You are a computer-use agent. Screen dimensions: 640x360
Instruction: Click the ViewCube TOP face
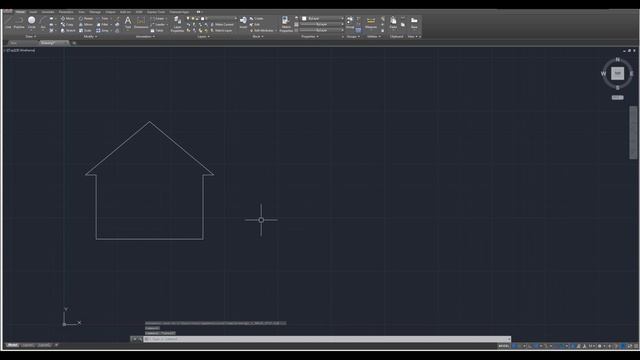click(x=617, y=73)
